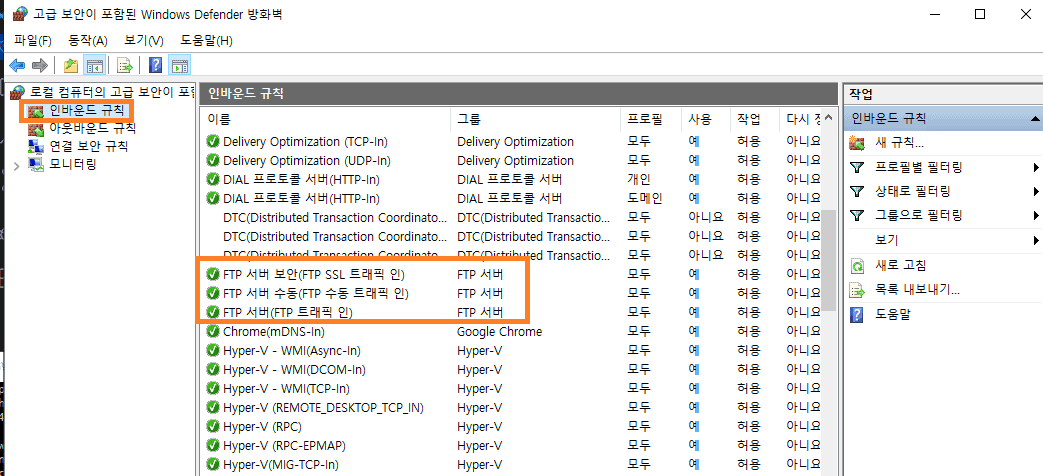Click the Back arrow in the toolbar

click(17, 65)
